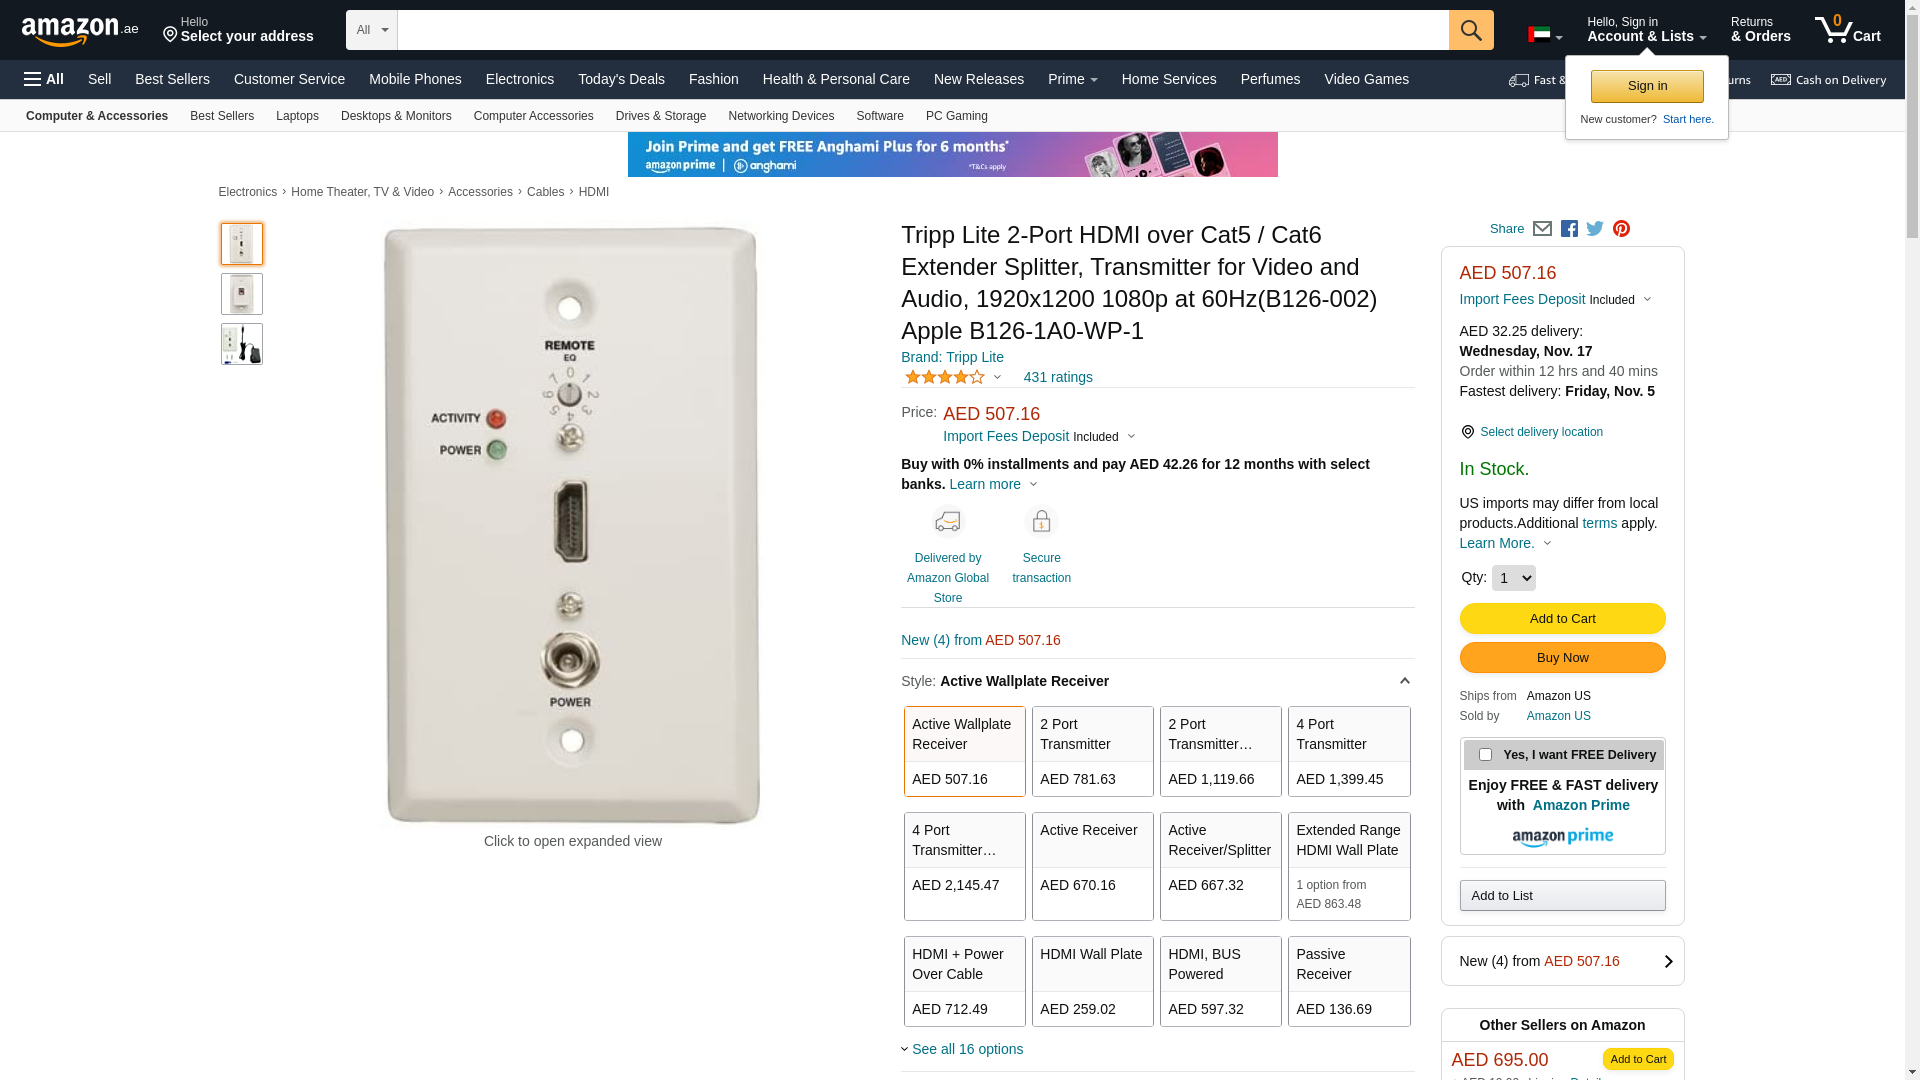Viewport: 1920px width, 1080px height.
Task: Open the 431 ratings link
Action: (x=1057, y=377)
